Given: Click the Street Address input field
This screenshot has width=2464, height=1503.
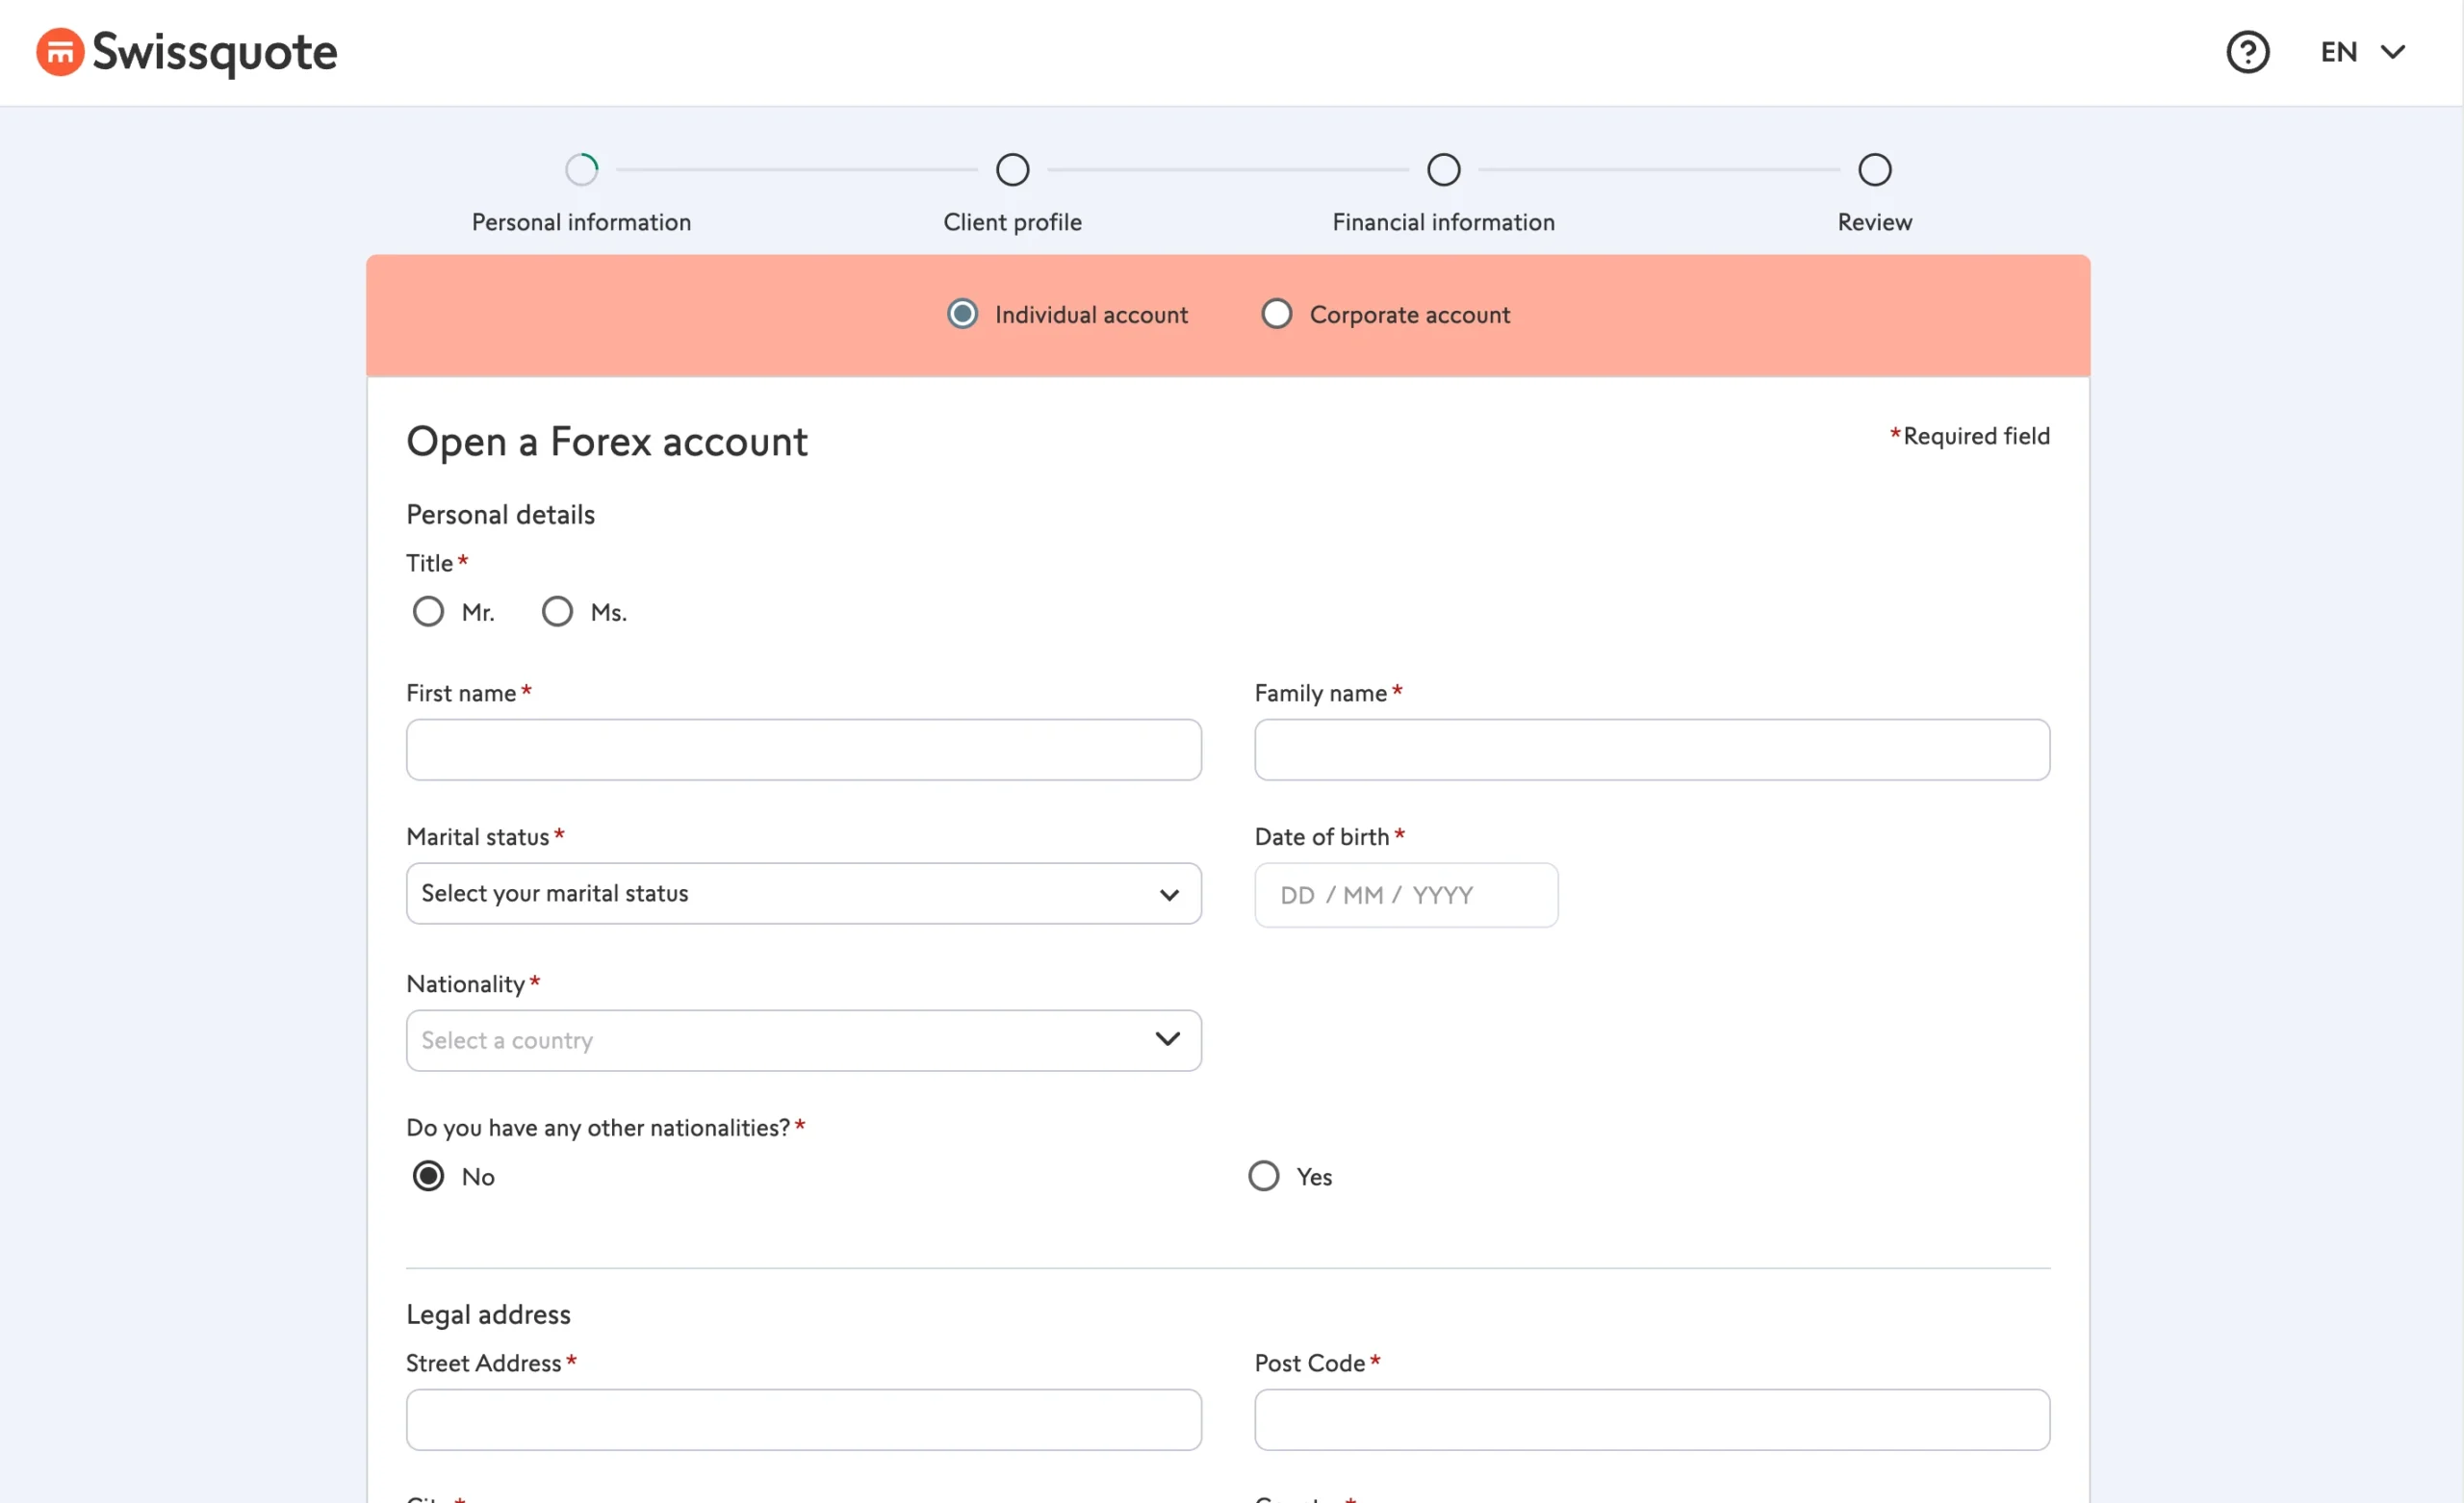Looking at the screenshot, I should (x=804, y=1420).
